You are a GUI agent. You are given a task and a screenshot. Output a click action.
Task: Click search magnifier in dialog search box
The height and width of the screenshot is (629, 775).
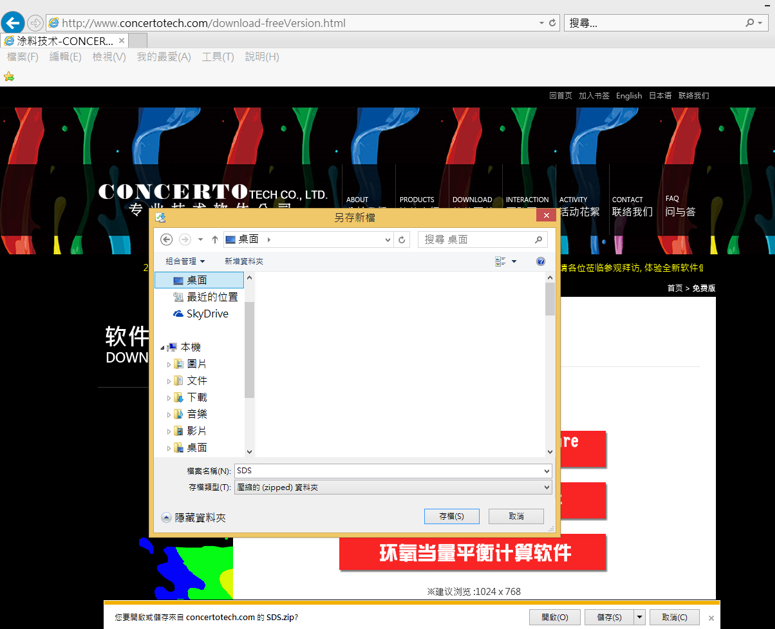point(539,240)
